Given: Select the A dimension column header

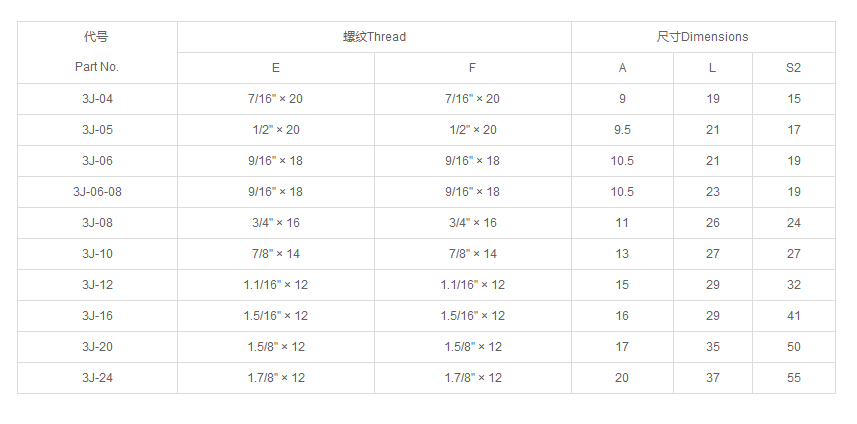Looking at the screenshot, I should click(x=622, y=68).
